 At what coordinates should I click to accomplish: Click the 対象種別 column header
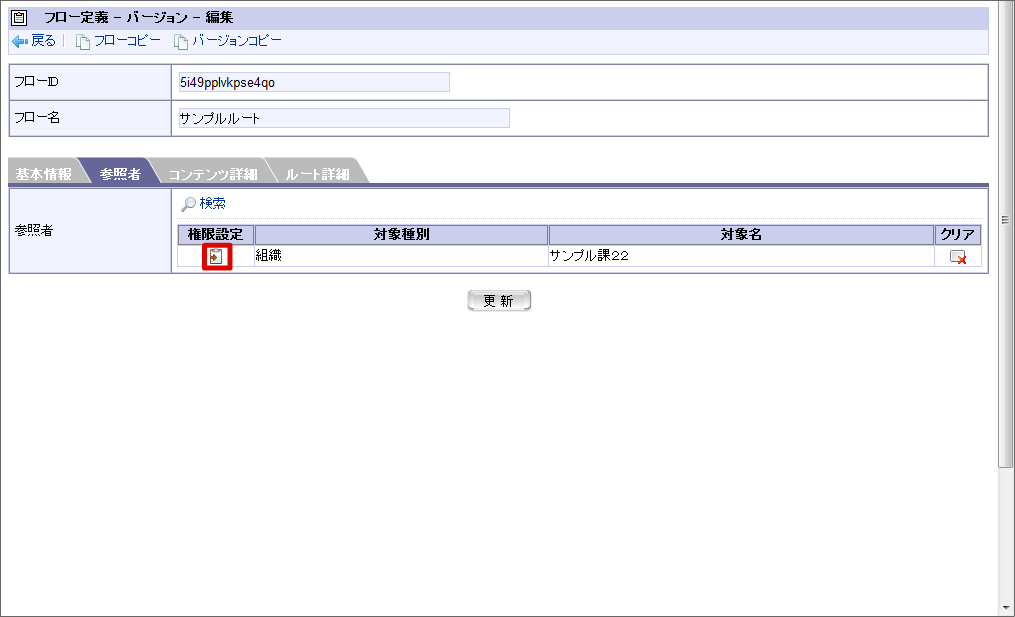click(x=401, y=234)
